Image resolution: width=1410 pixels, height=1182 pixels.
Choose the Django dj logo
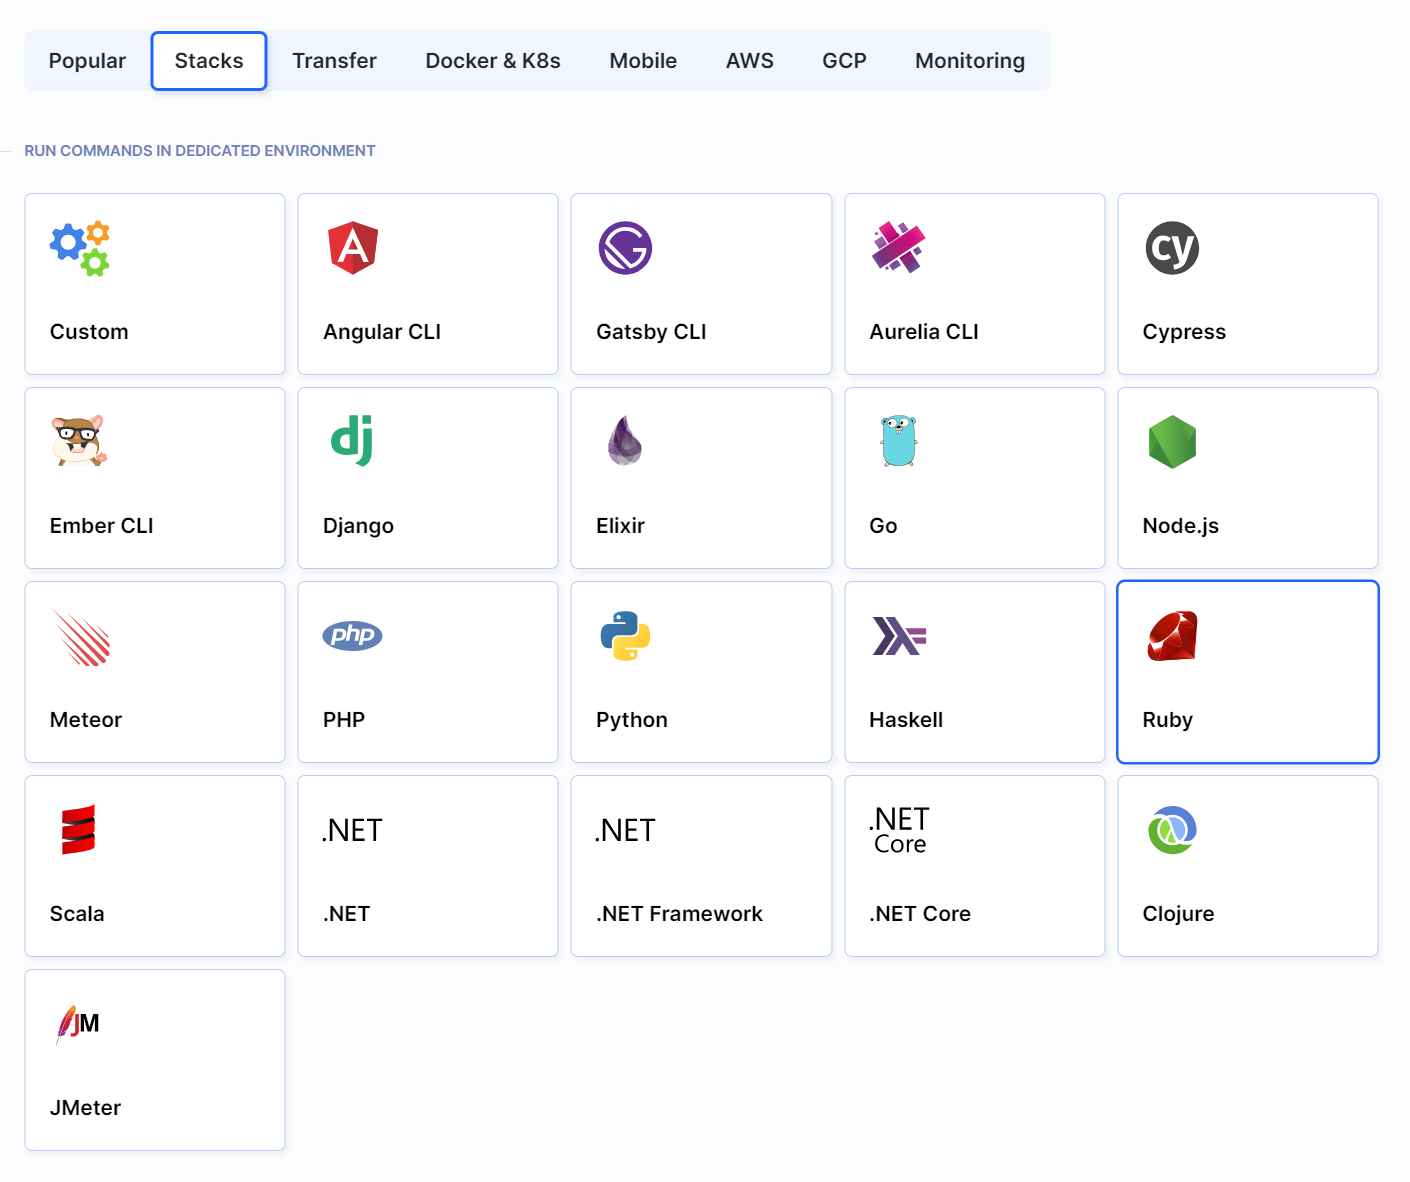click(x=352, y=441)
